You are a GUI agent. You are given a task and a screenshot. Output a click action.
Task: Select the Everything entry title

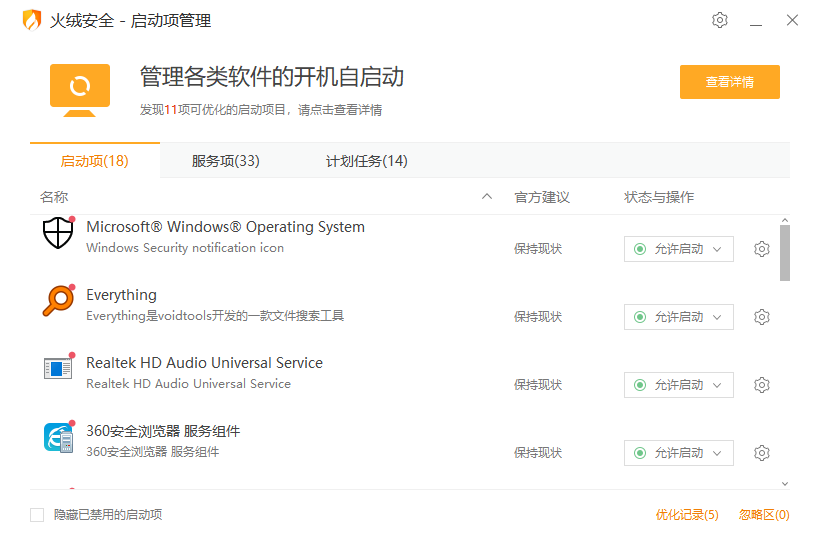121,295
